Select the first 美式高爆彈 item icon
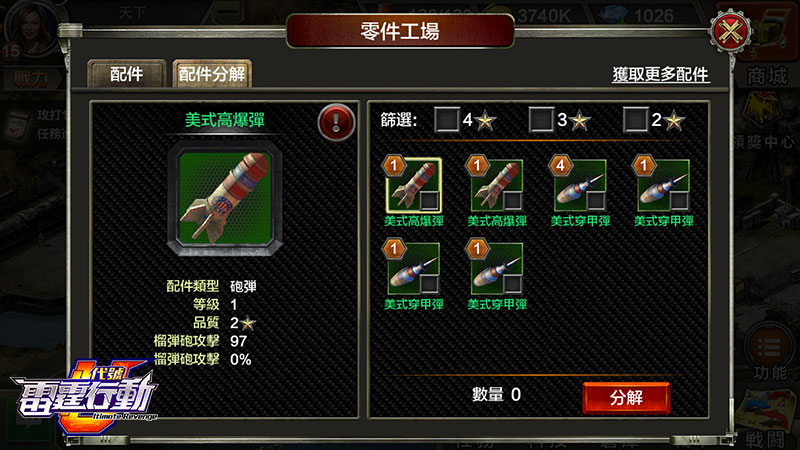The image size is (800, 450). coord(414,185)
